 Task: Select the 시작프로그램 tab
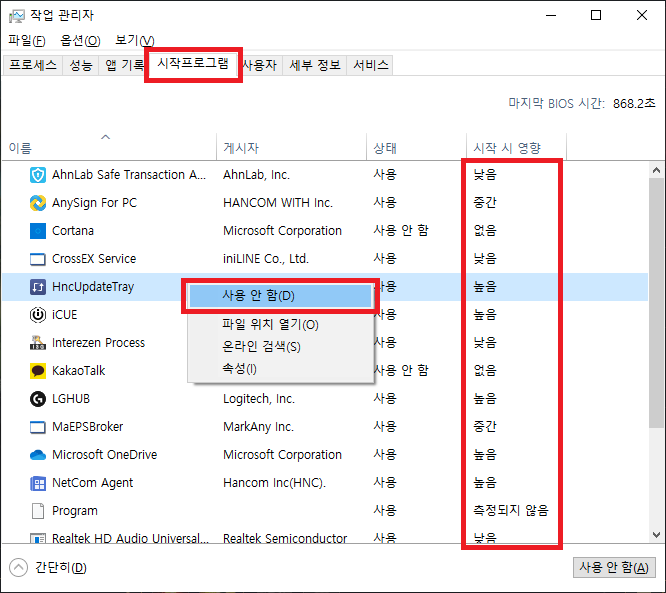coord(193,64)
